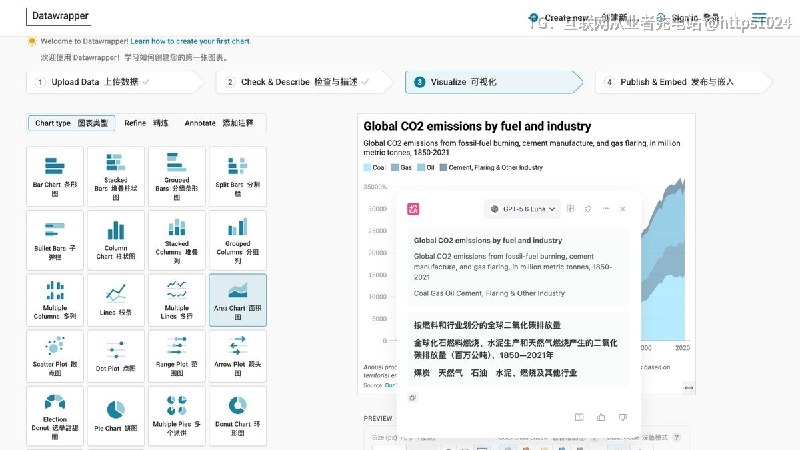The image size is (800, 450).
Task: Close the translation popup
Action: 622,209
